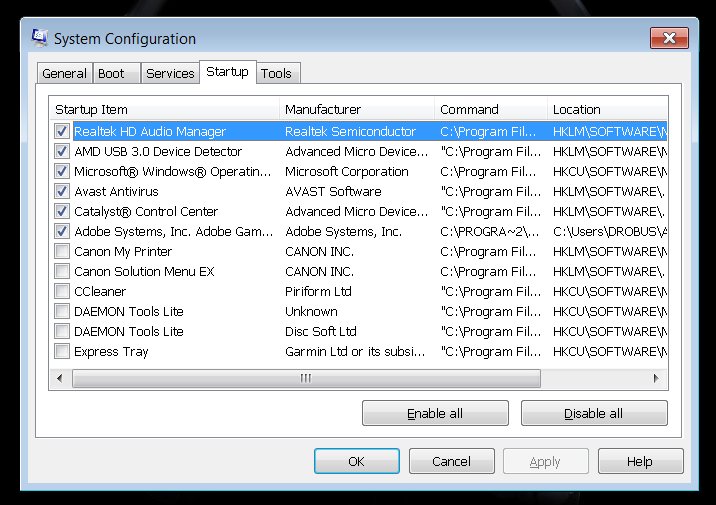The width and height of the screenshot is (716, 505).
Task: Click C:\Users\DROBUS location cell
Action: pos(610,231)
